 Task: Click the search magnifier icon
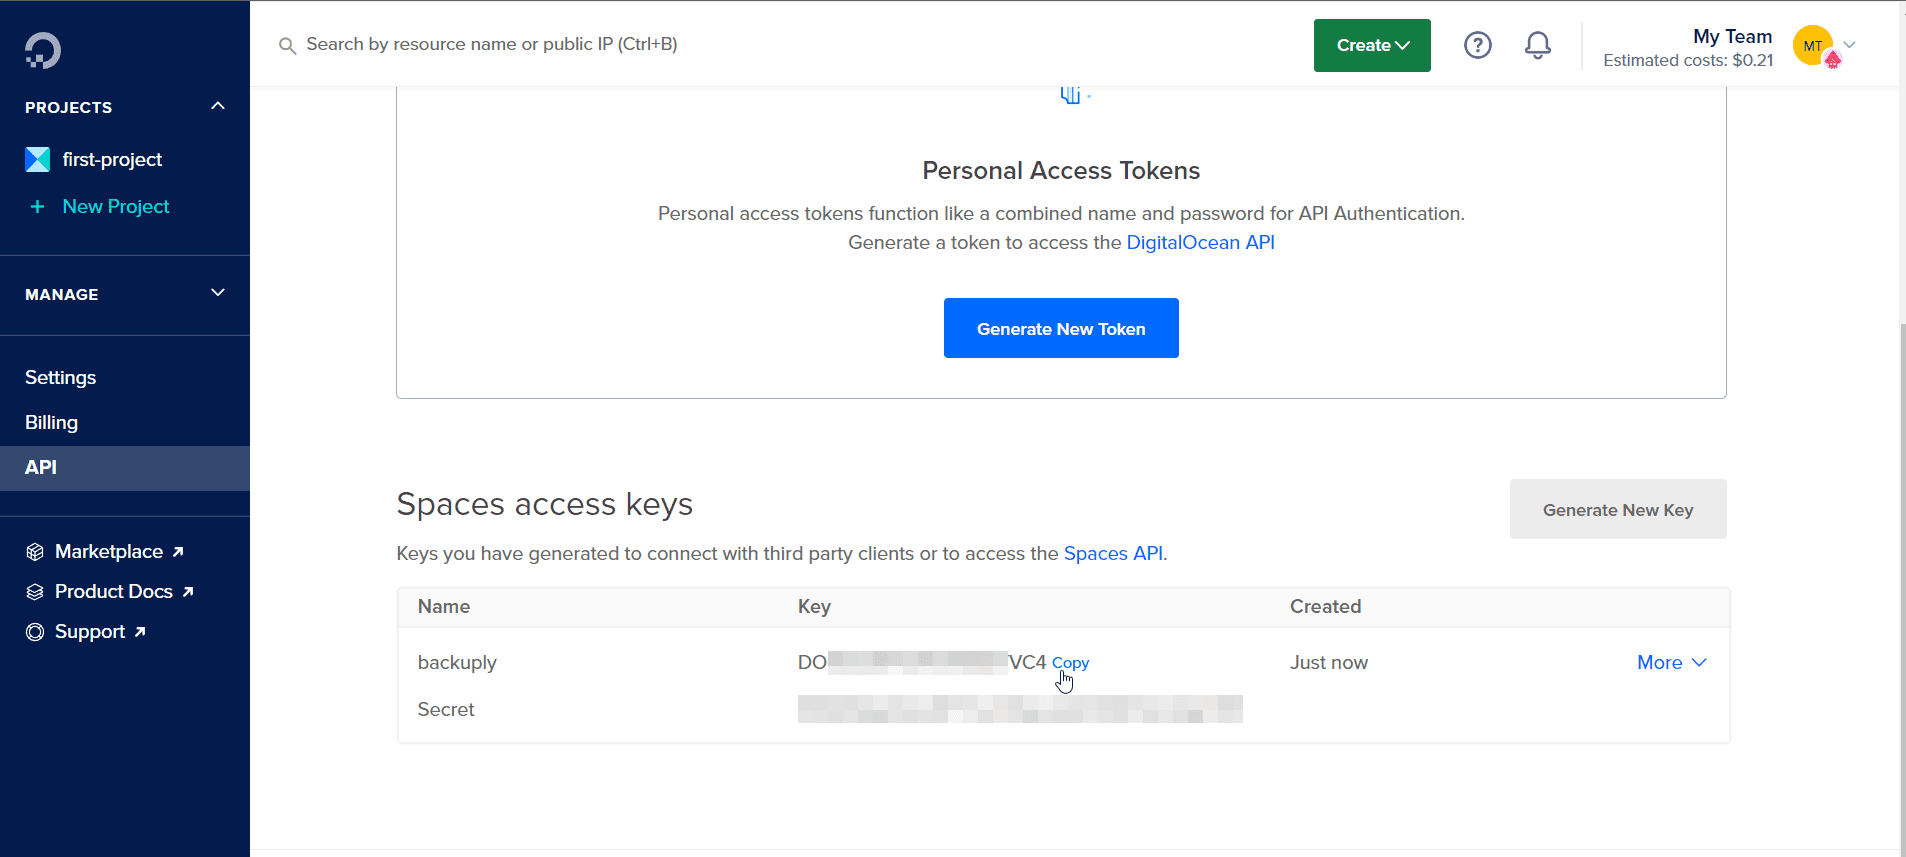pyautogui.click(x=287, y=45)
